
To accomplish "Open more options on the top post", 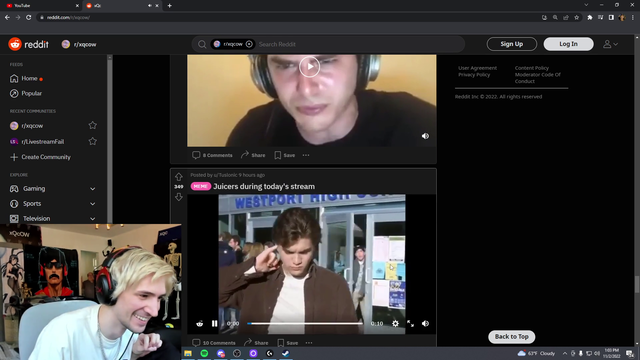I will pyautogui.click(x=306, y=155).
